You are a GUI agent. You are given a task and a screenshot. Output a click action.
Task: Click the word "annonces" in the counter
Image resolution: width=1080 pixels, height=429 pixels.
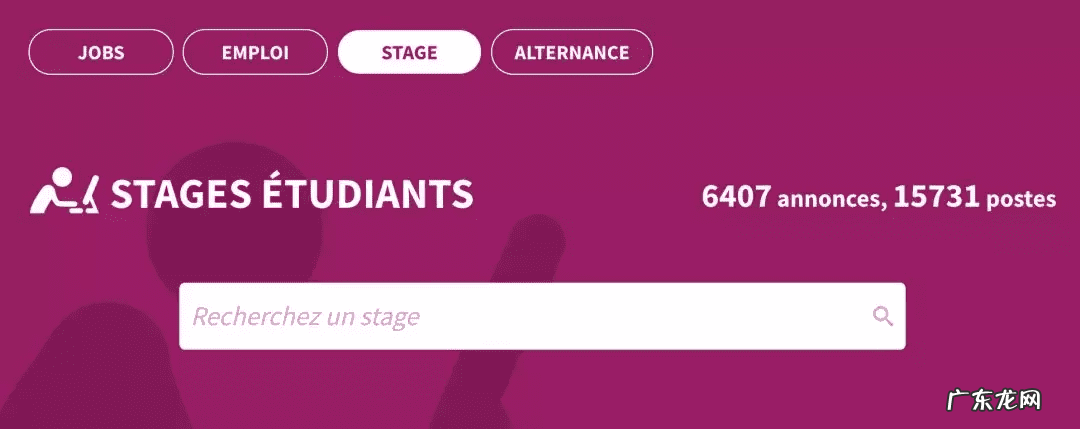(x=832, y=199)
